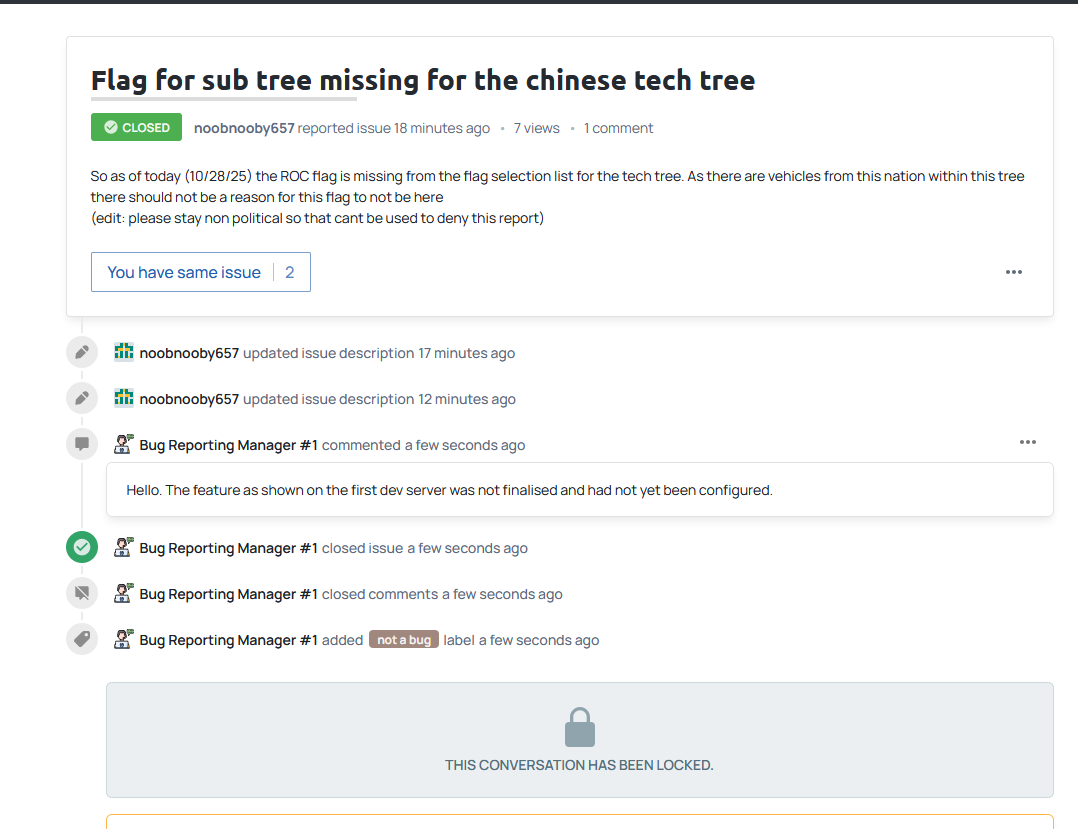
Task: Click the second pencil edit timeline icon
Action: [82, 399]
